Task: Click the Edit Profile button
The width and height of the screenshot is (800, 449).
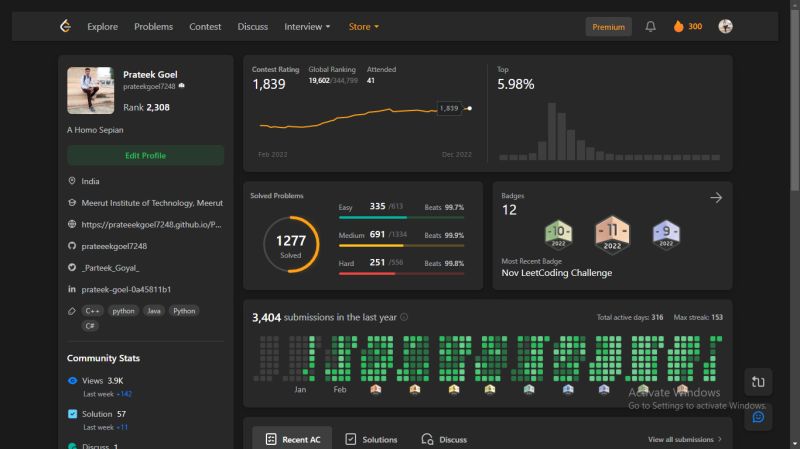Action: [x=145, y=156]
